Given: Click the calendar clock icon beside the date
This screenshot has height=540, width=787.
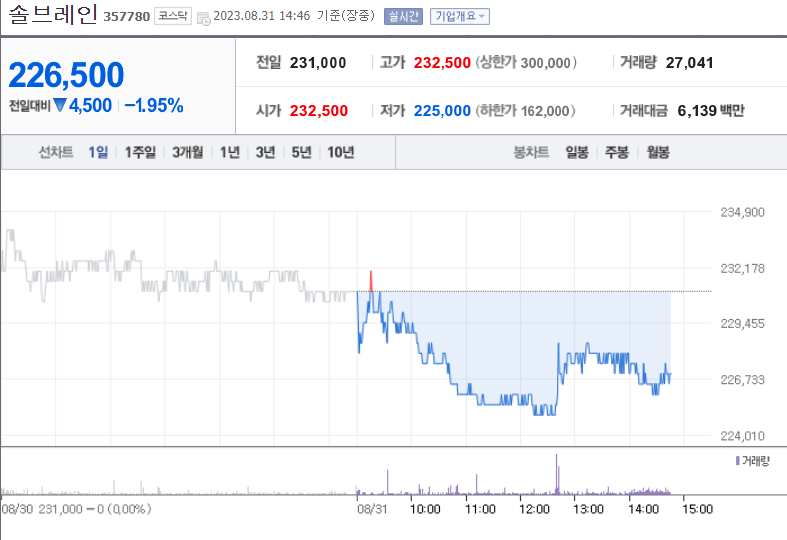Looking at the screenshot, I should pos(203,19).
